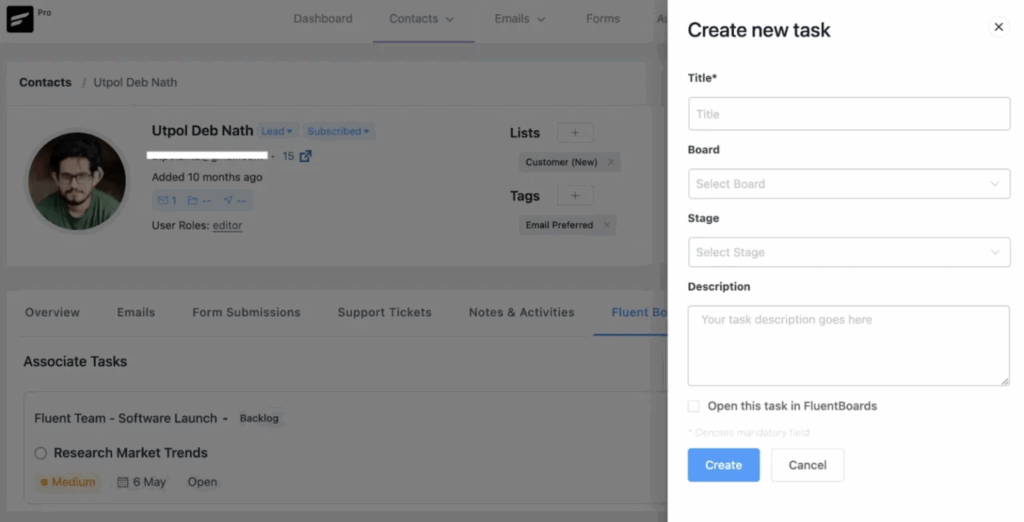This screenshot has height=522, width=1024.
Task: Expand the Subscribed status dropdown
Action: tap(338, 131)
